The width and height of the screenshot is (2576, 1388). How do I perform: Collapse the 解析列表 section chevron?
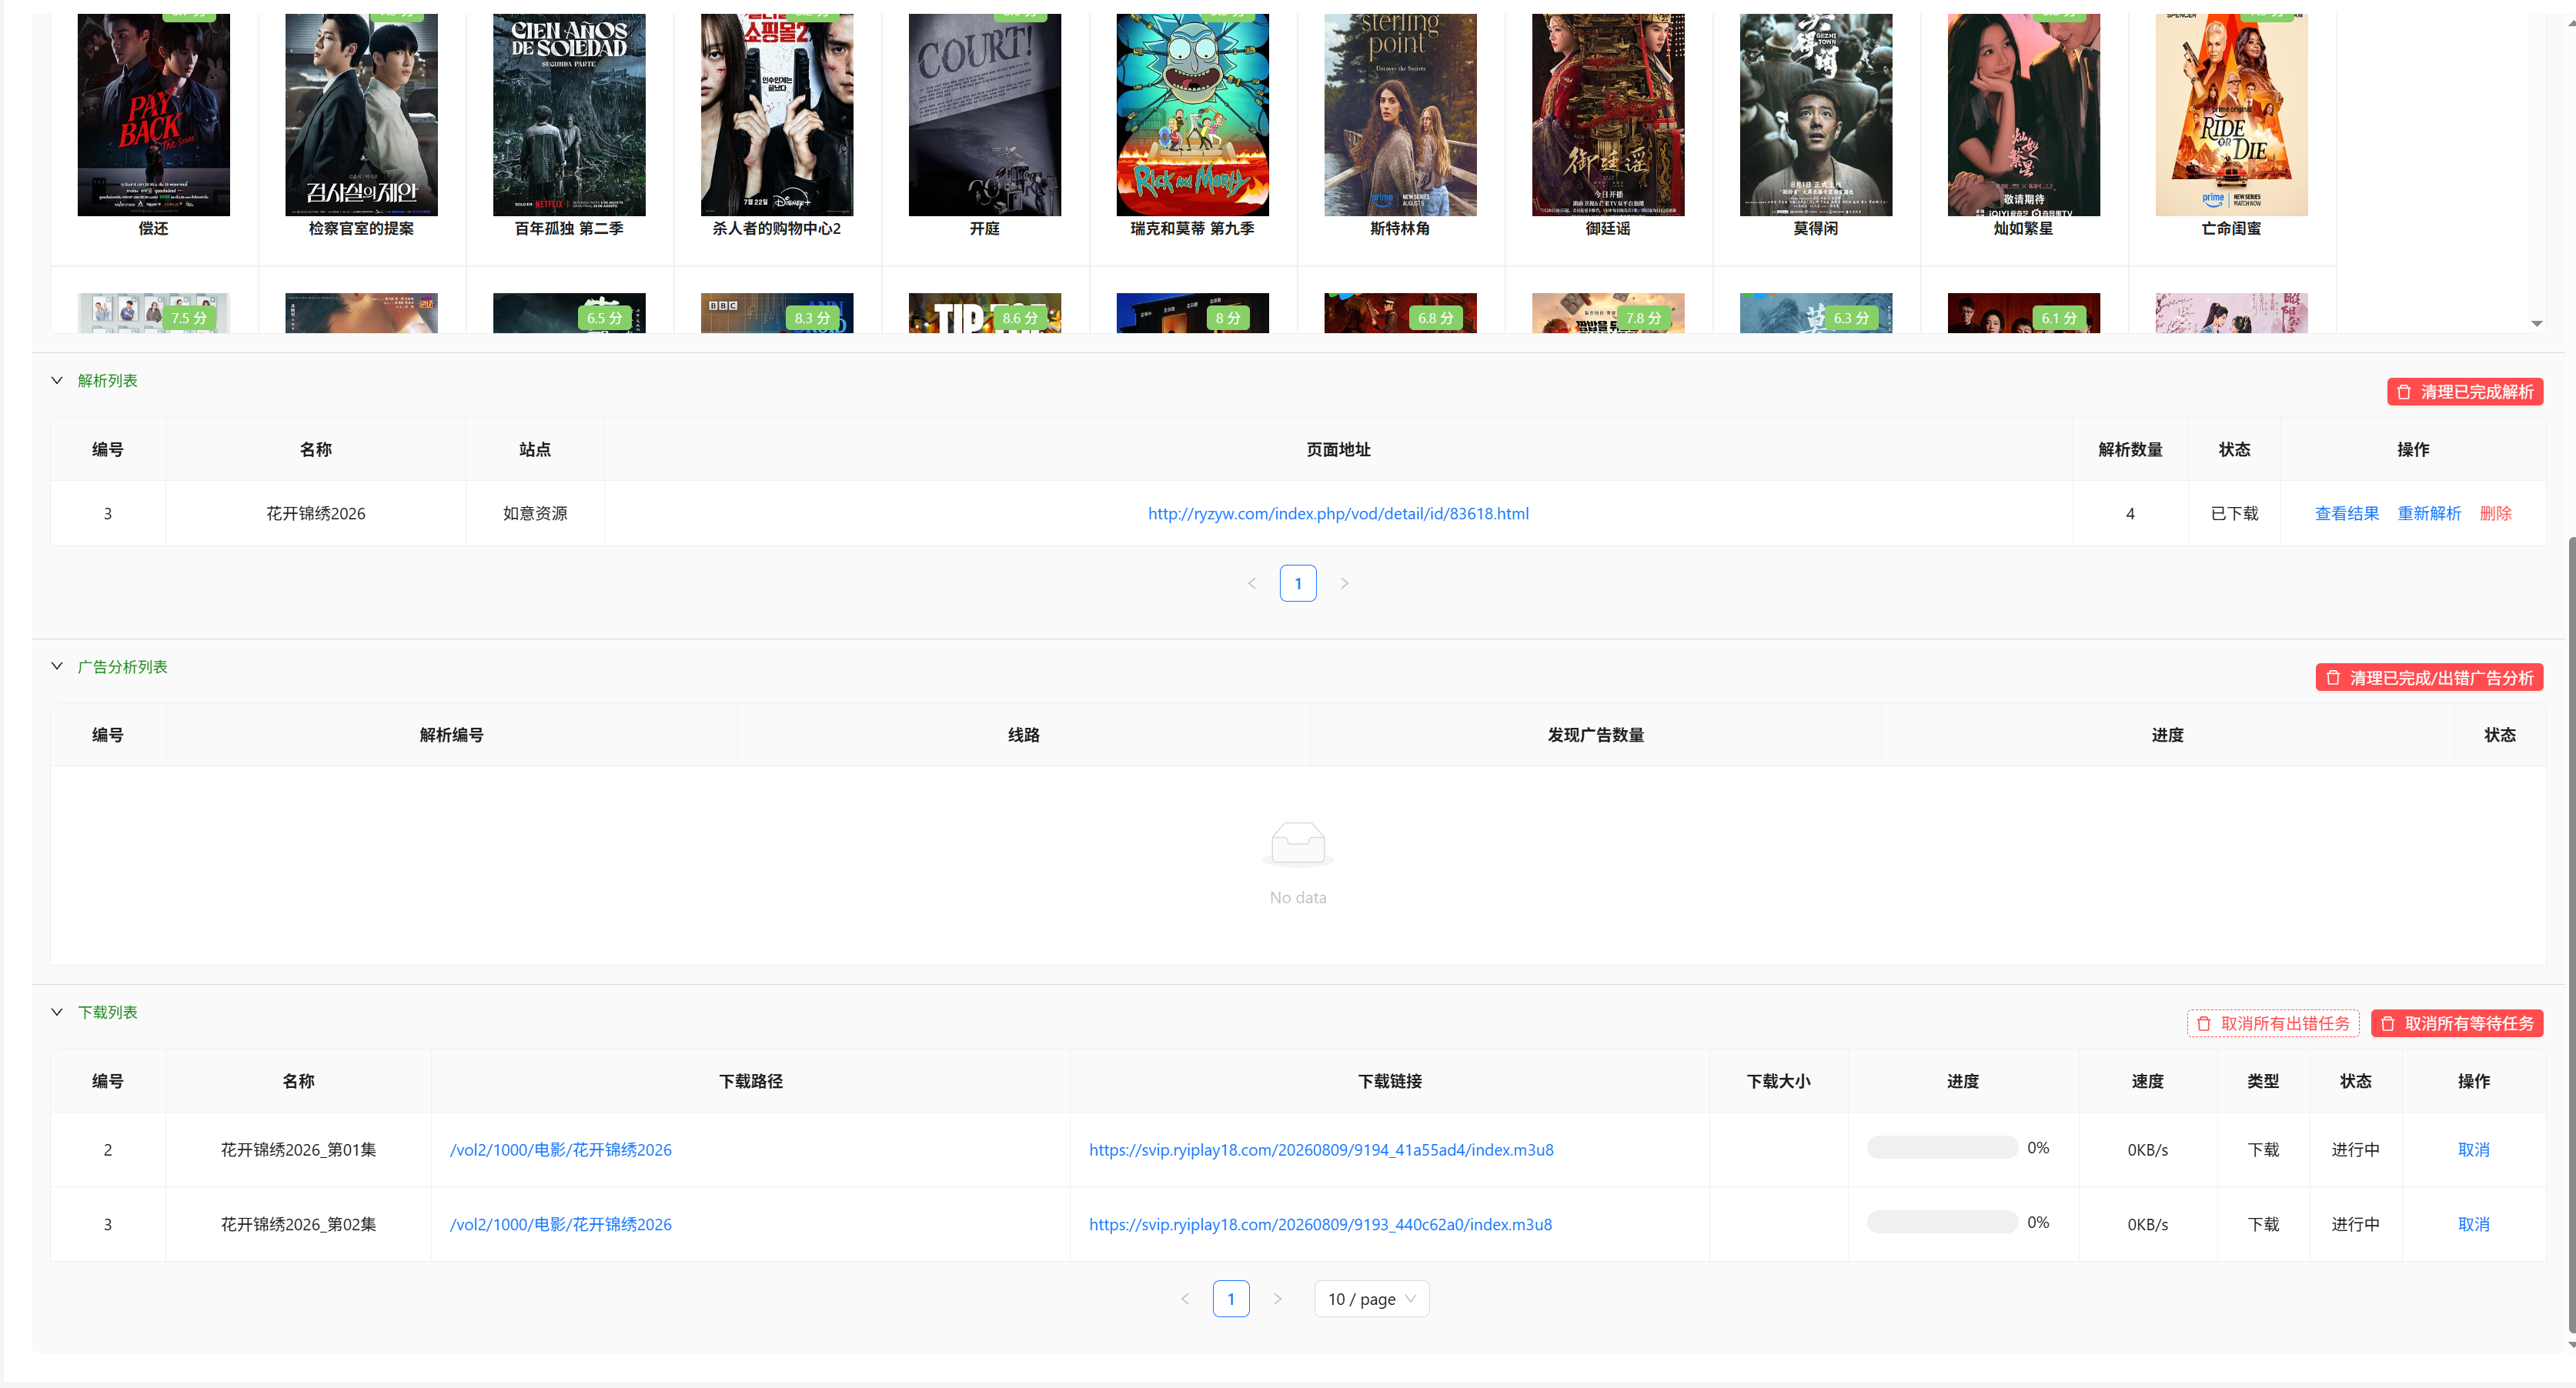[57, 380]
